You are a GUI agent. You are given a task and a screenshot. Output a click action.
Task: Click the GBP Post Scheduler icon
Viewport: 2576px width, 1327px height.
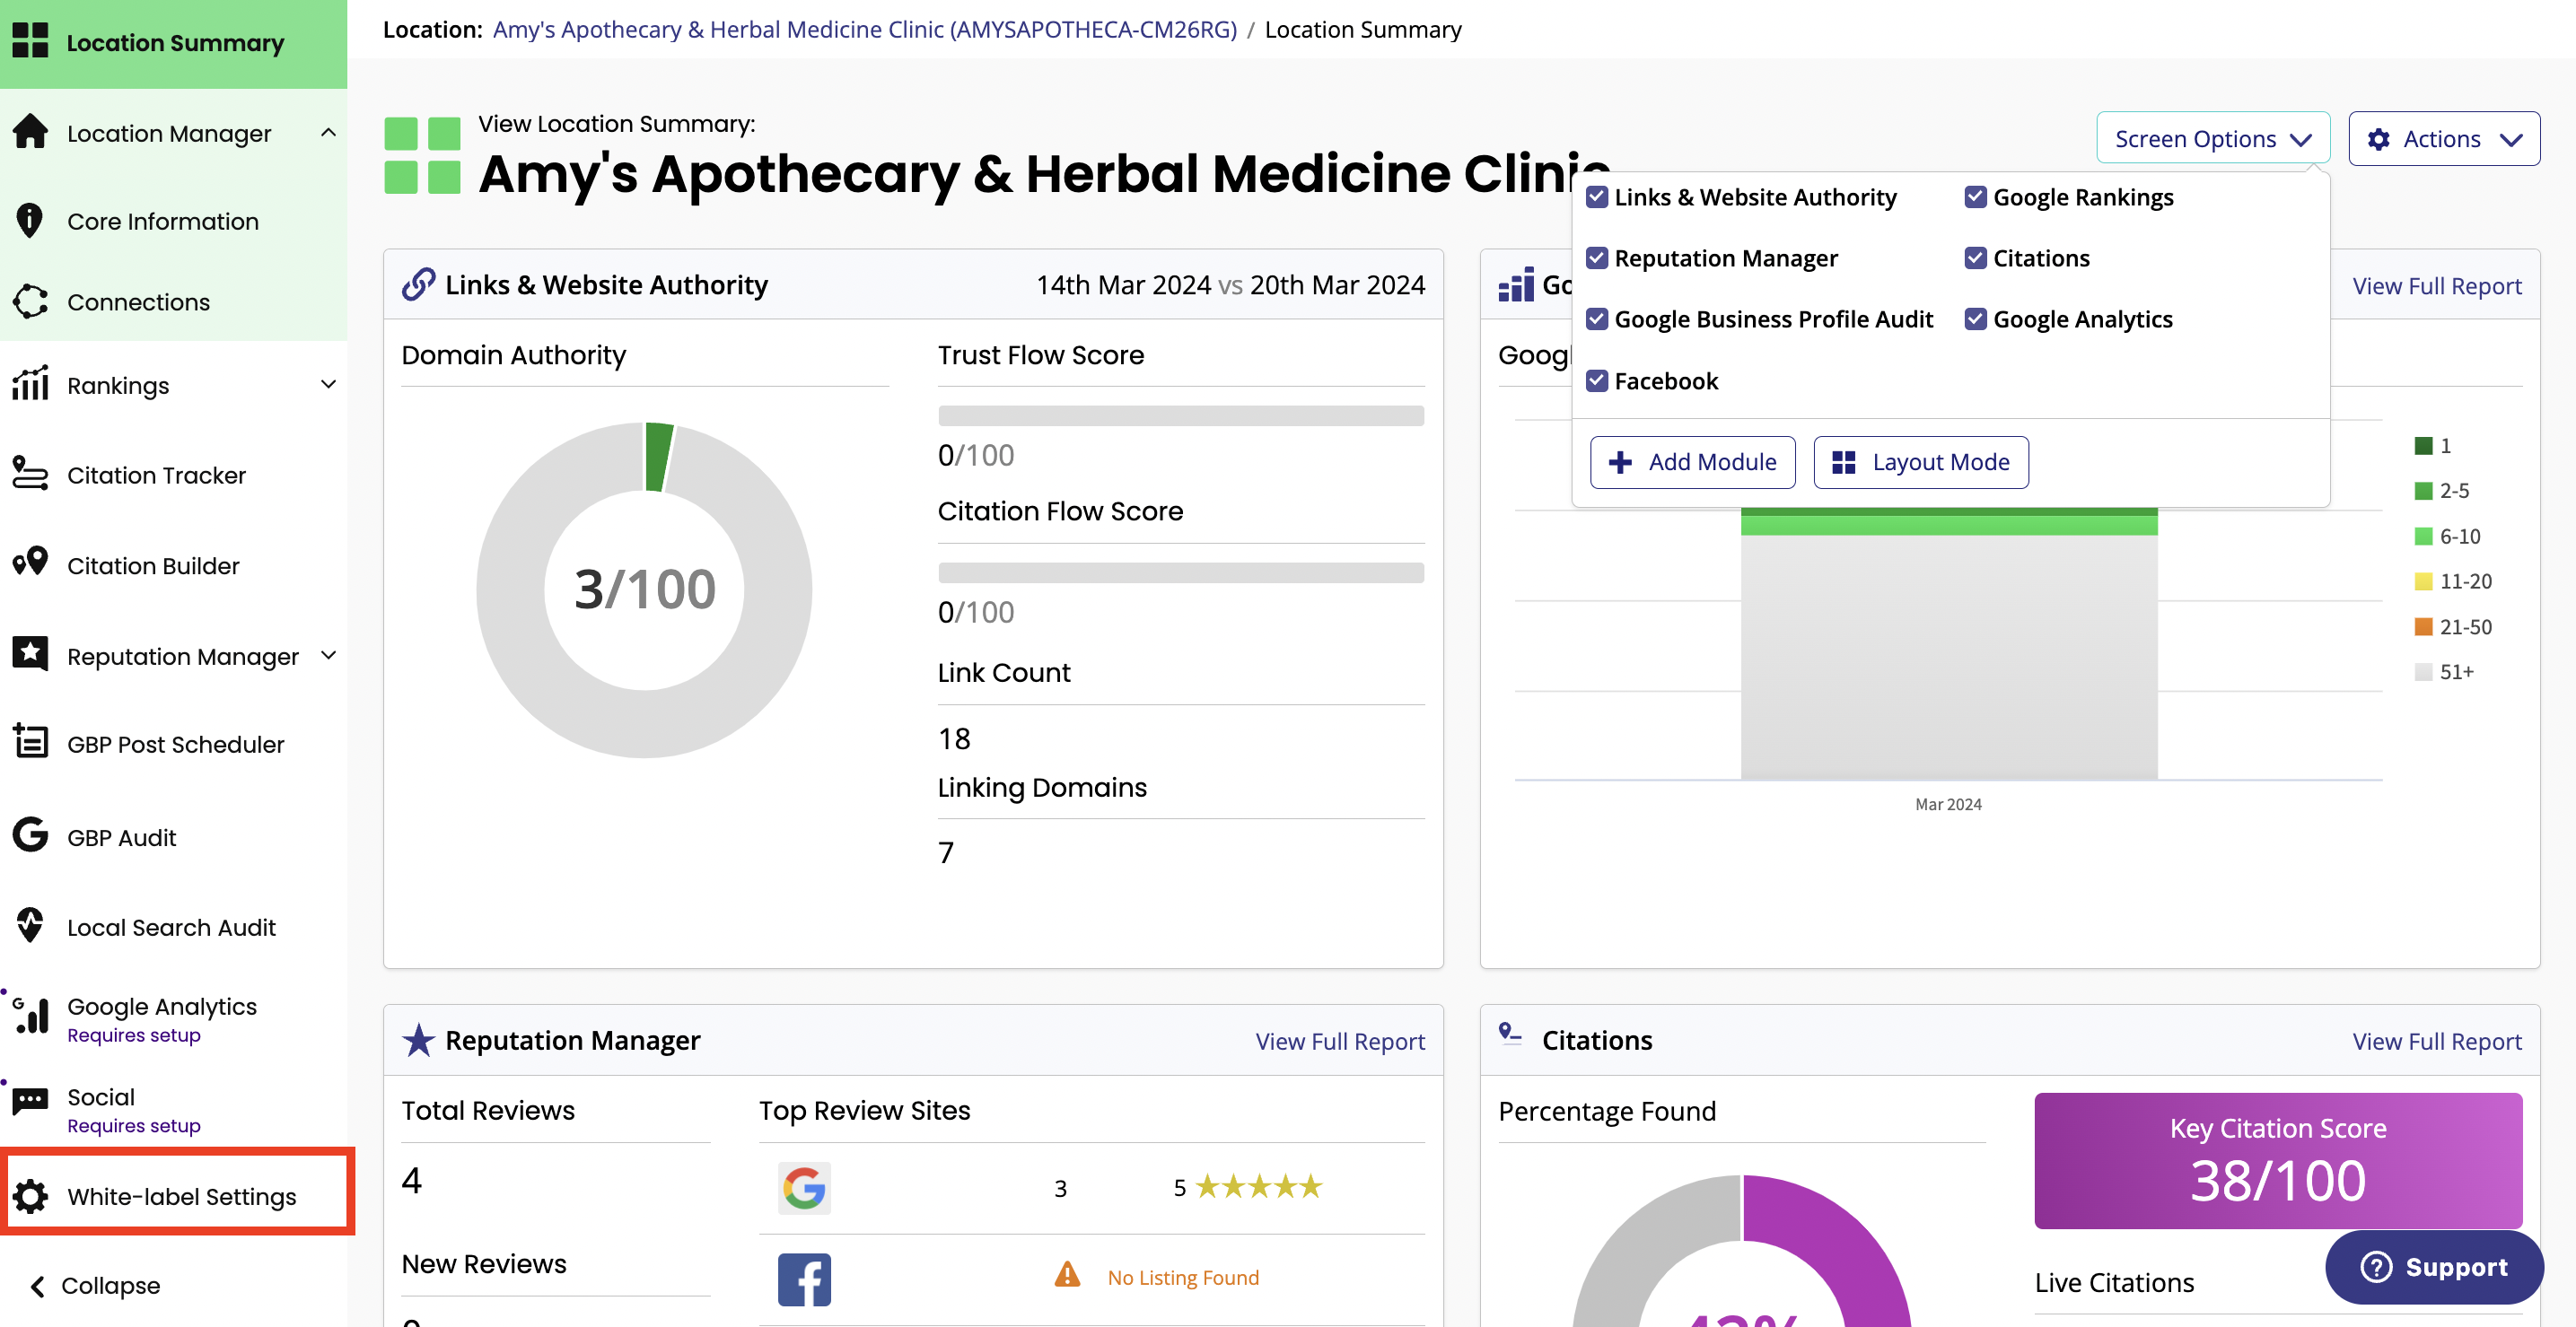30,743
